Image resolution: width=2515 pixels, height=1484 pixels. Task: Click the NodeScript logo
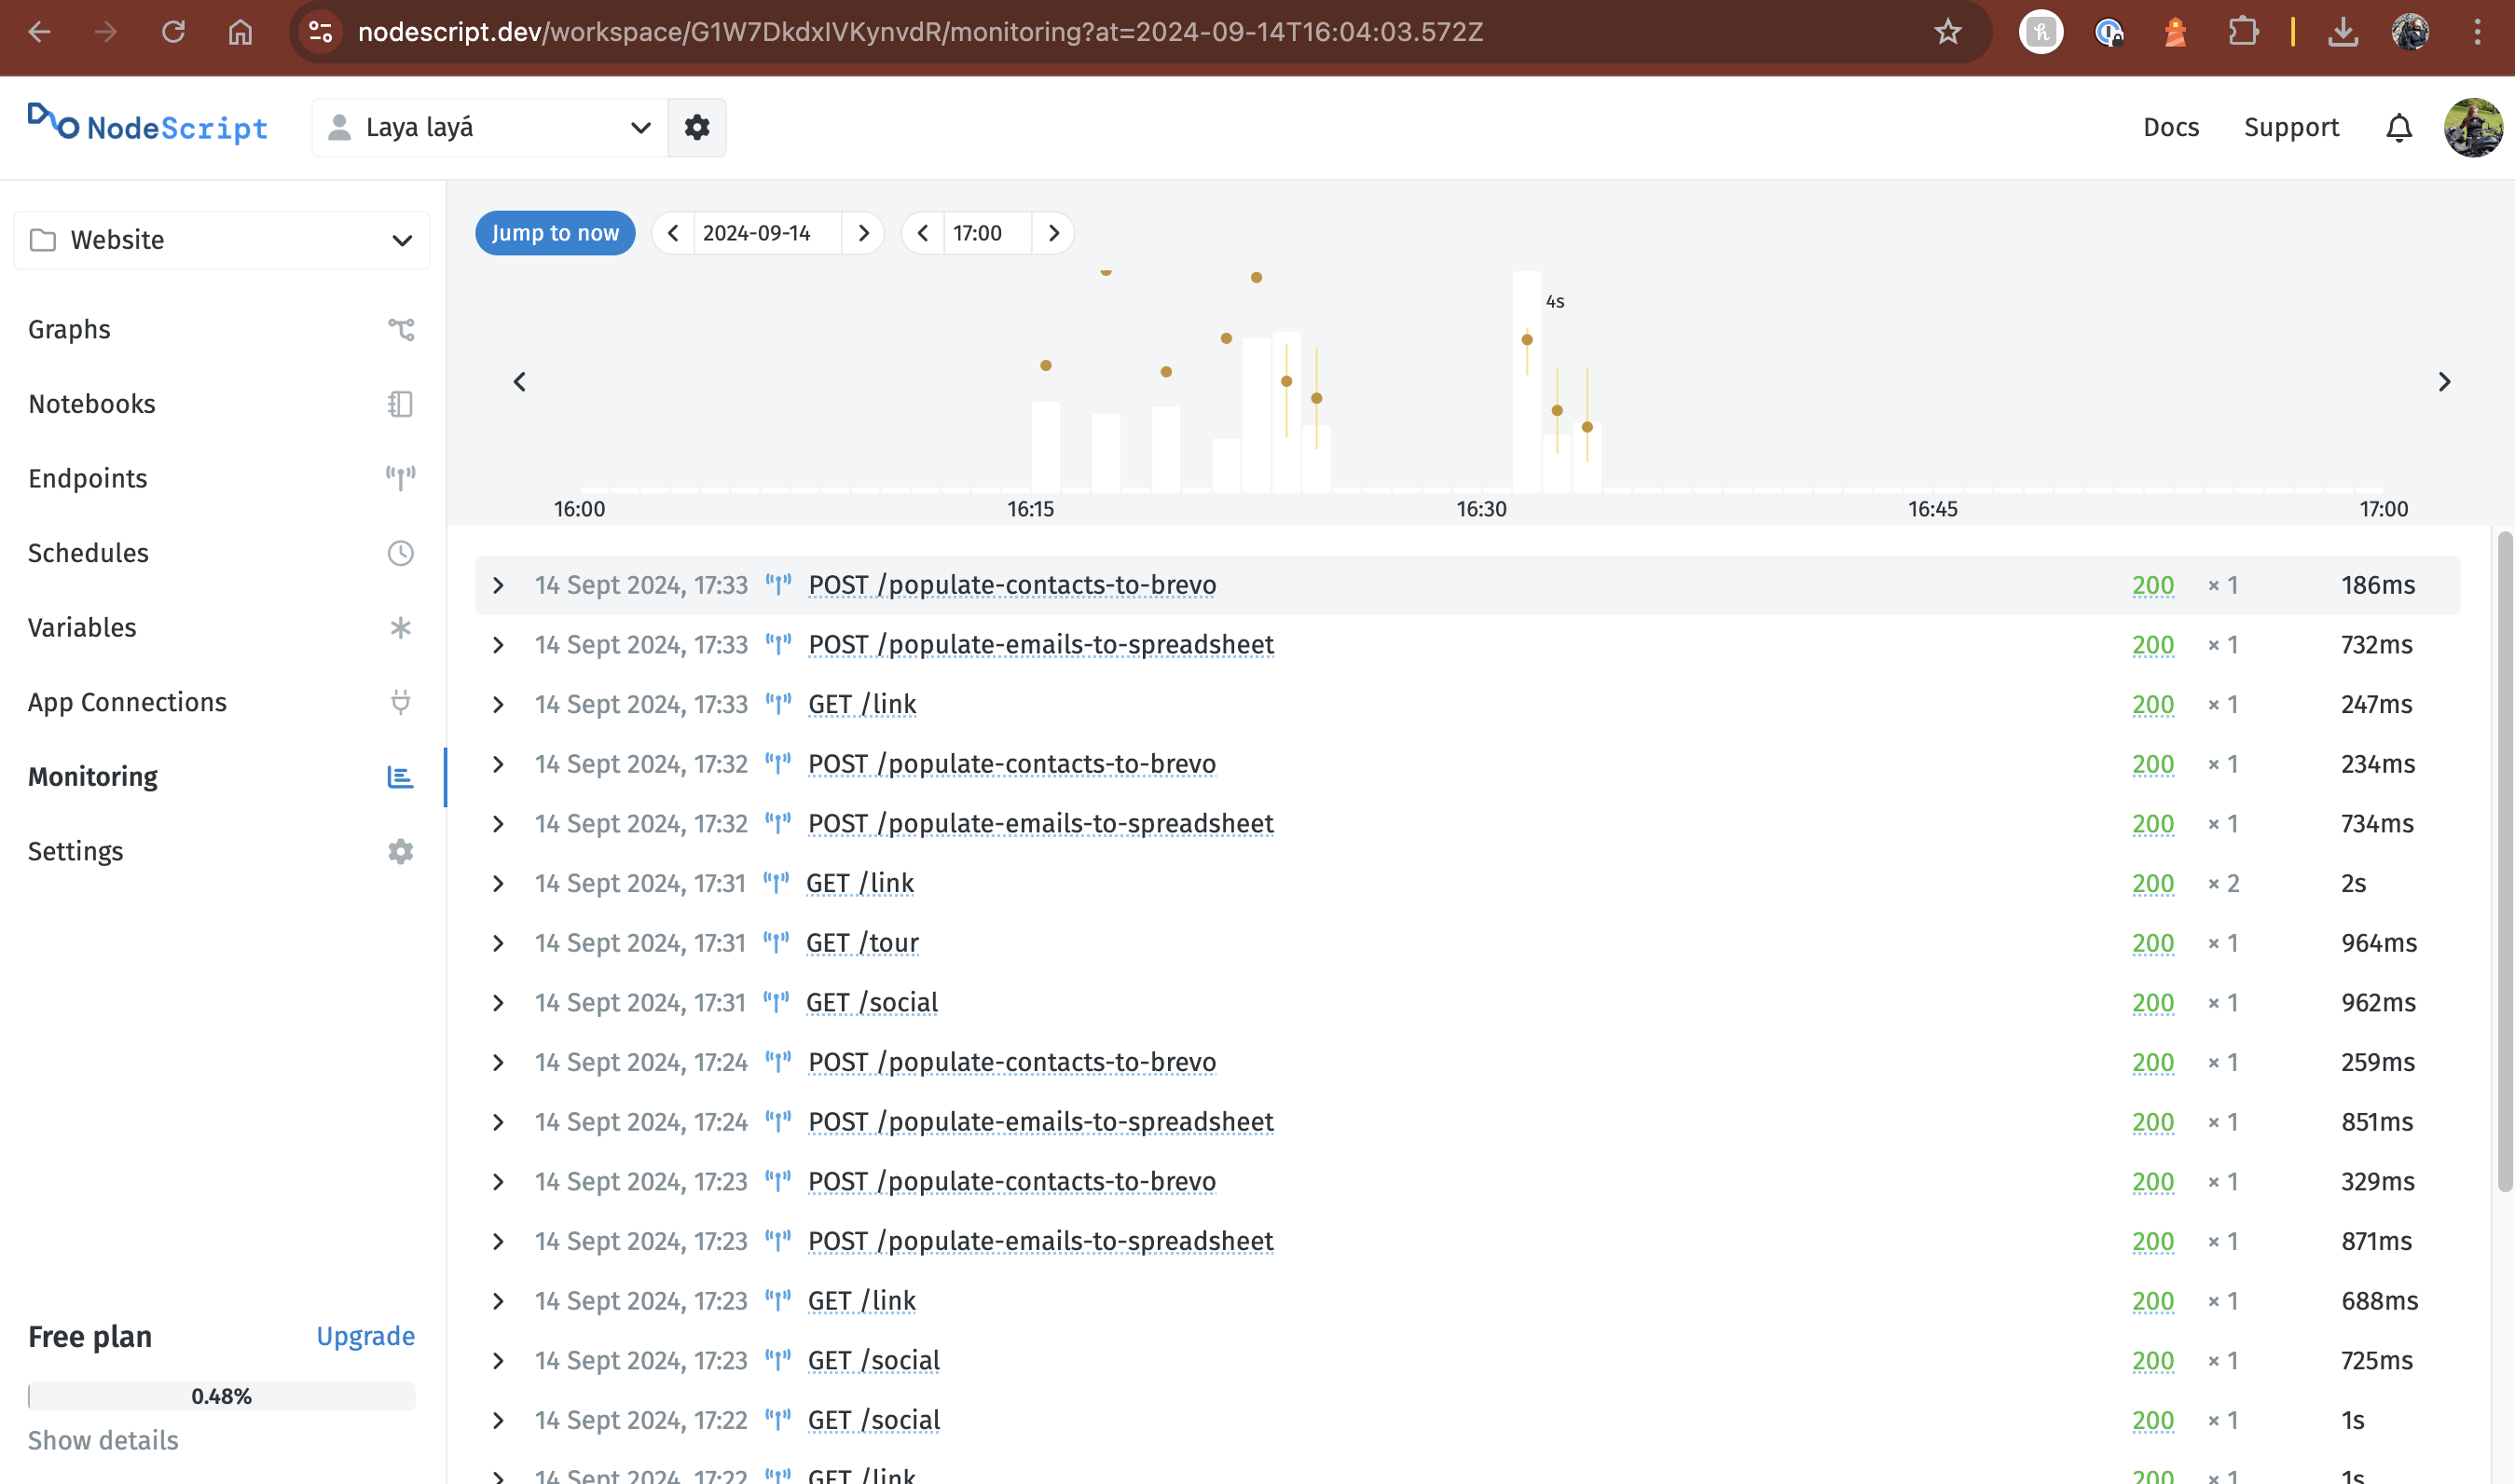click(x=147, y=127)
